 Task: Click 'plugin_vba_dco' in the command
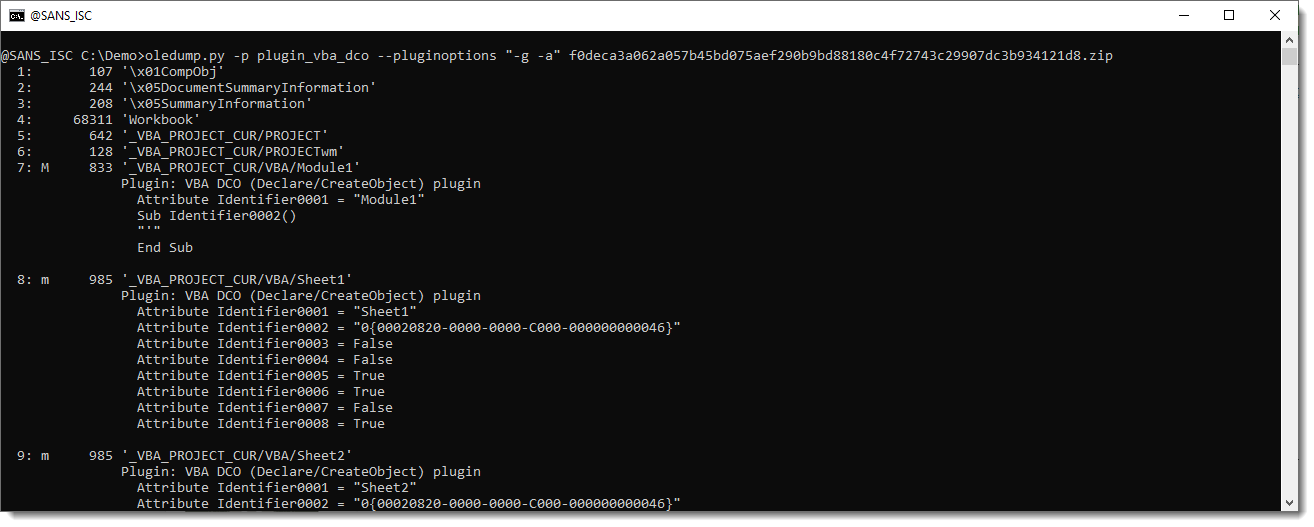pyautogui.click(x=313, y=56)
